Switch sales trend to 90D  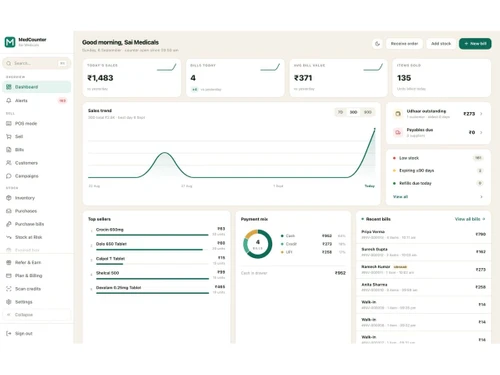[367, 112]
